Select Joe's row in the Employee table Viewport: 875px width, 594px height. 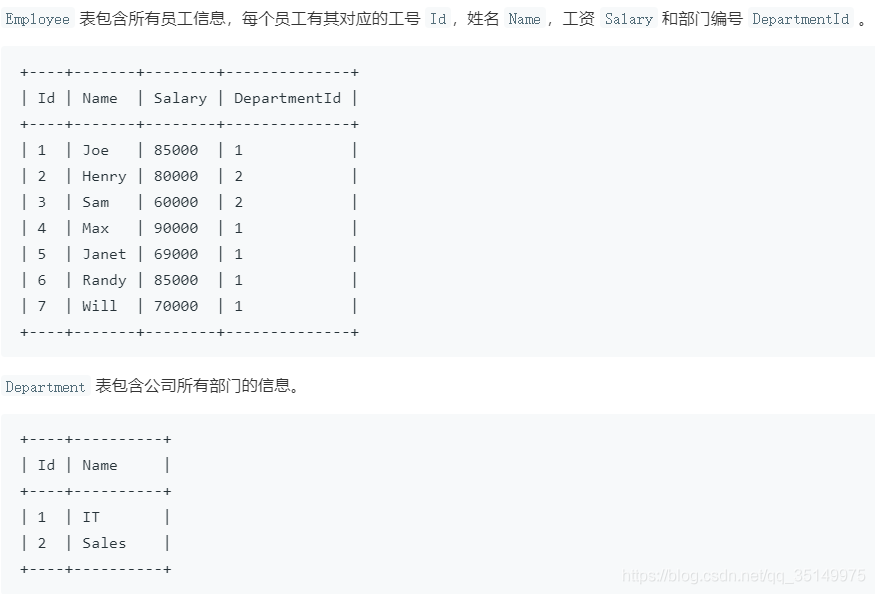click(x=96, y=149)
